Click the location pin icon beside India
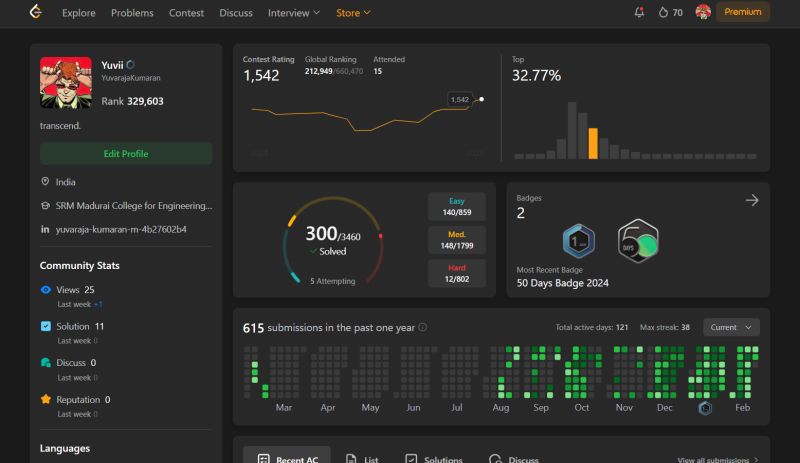Image resolution: width=800 pixels, height=463 pixels. pyautogui.click(x=45, y=182)
